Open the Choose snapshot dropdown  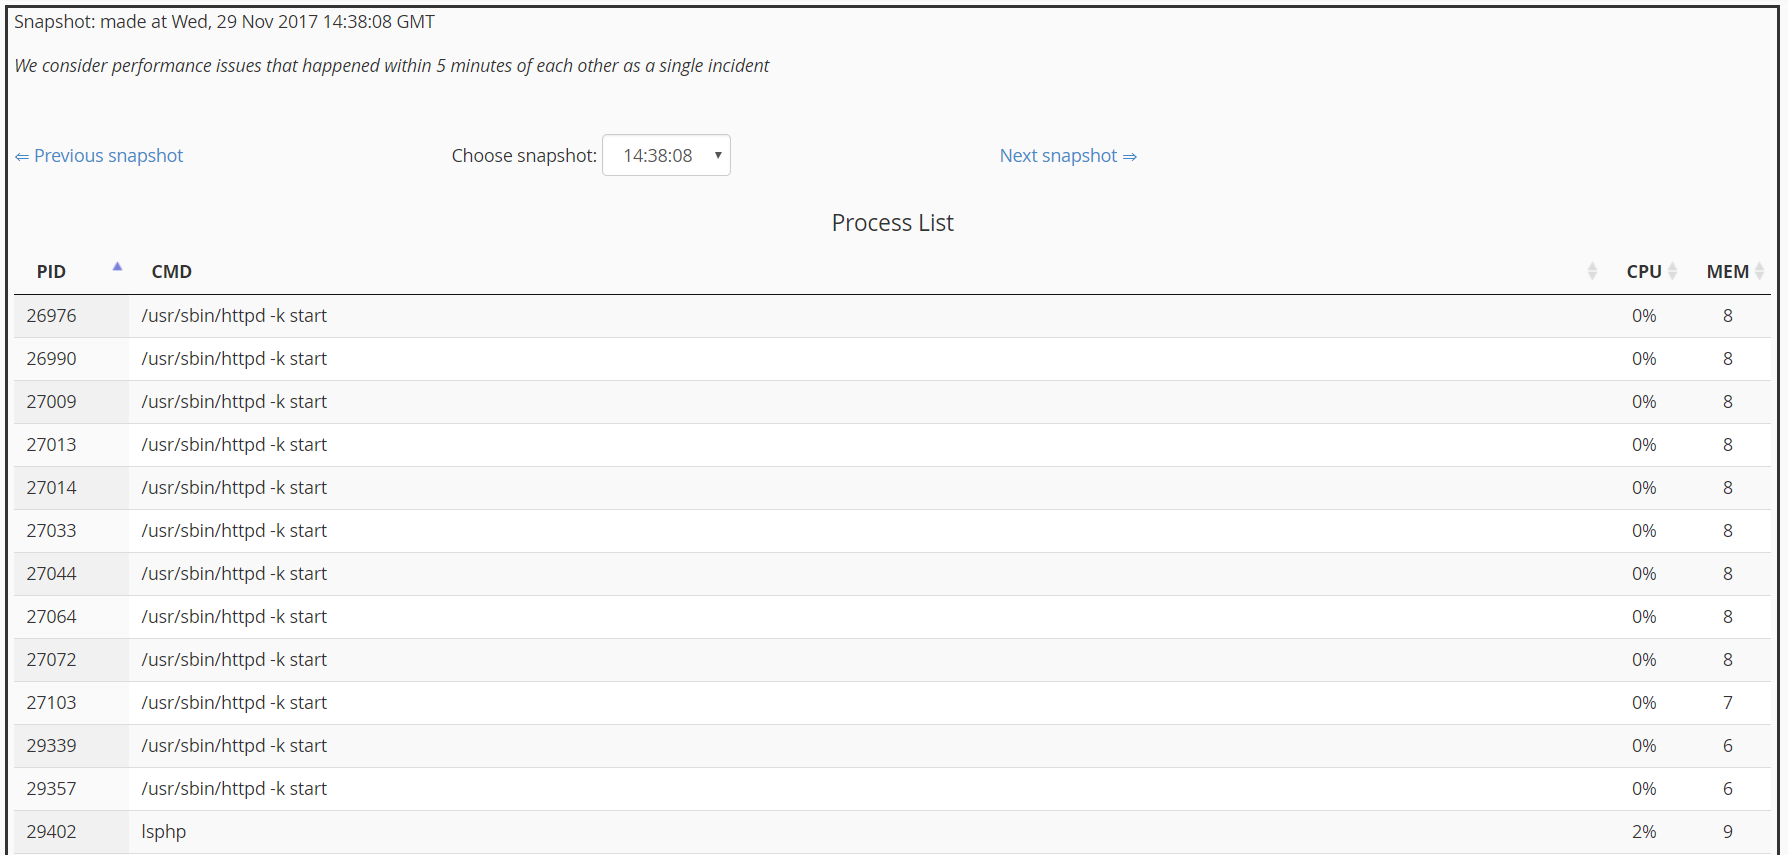[666, 156]
